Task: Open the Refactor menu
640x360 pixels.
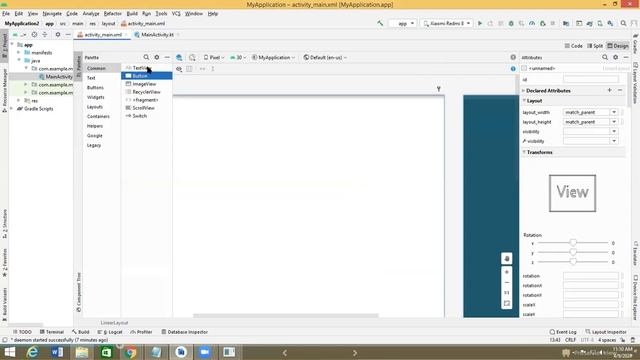Action: pyautogui.click(x=112, y=13)
